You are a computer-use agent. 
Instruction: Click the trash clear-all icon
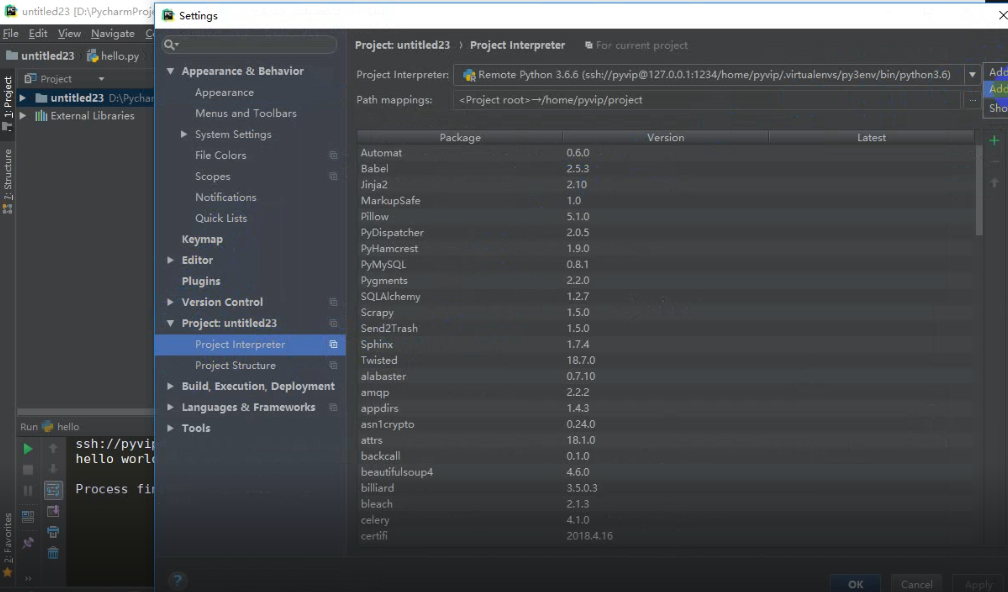click(x=53, y=553)
